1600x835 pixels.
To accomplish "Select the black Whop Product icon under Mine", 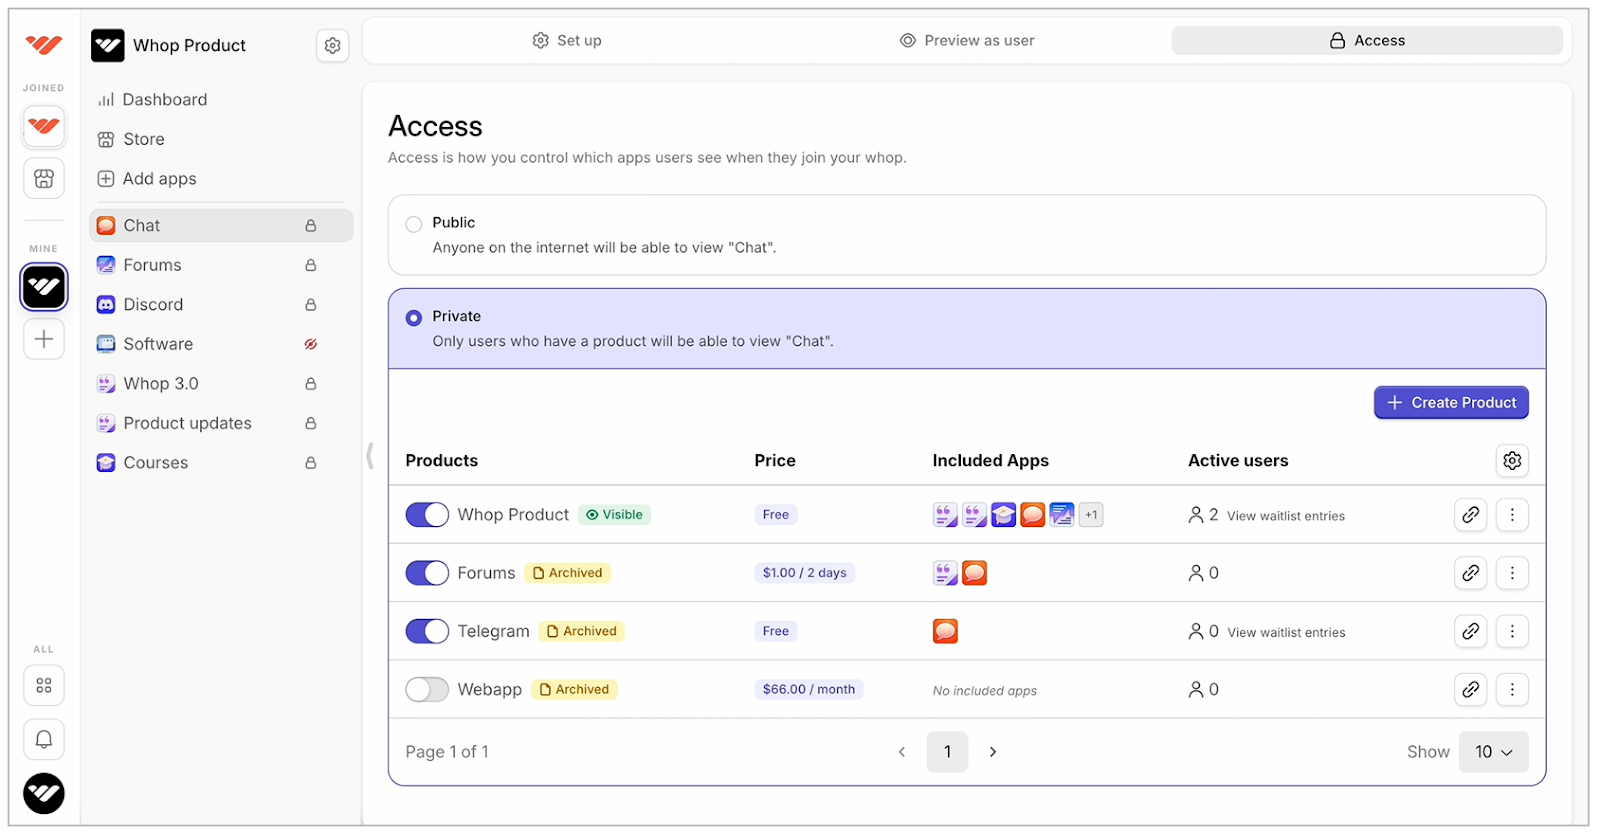I will [44, 287].
